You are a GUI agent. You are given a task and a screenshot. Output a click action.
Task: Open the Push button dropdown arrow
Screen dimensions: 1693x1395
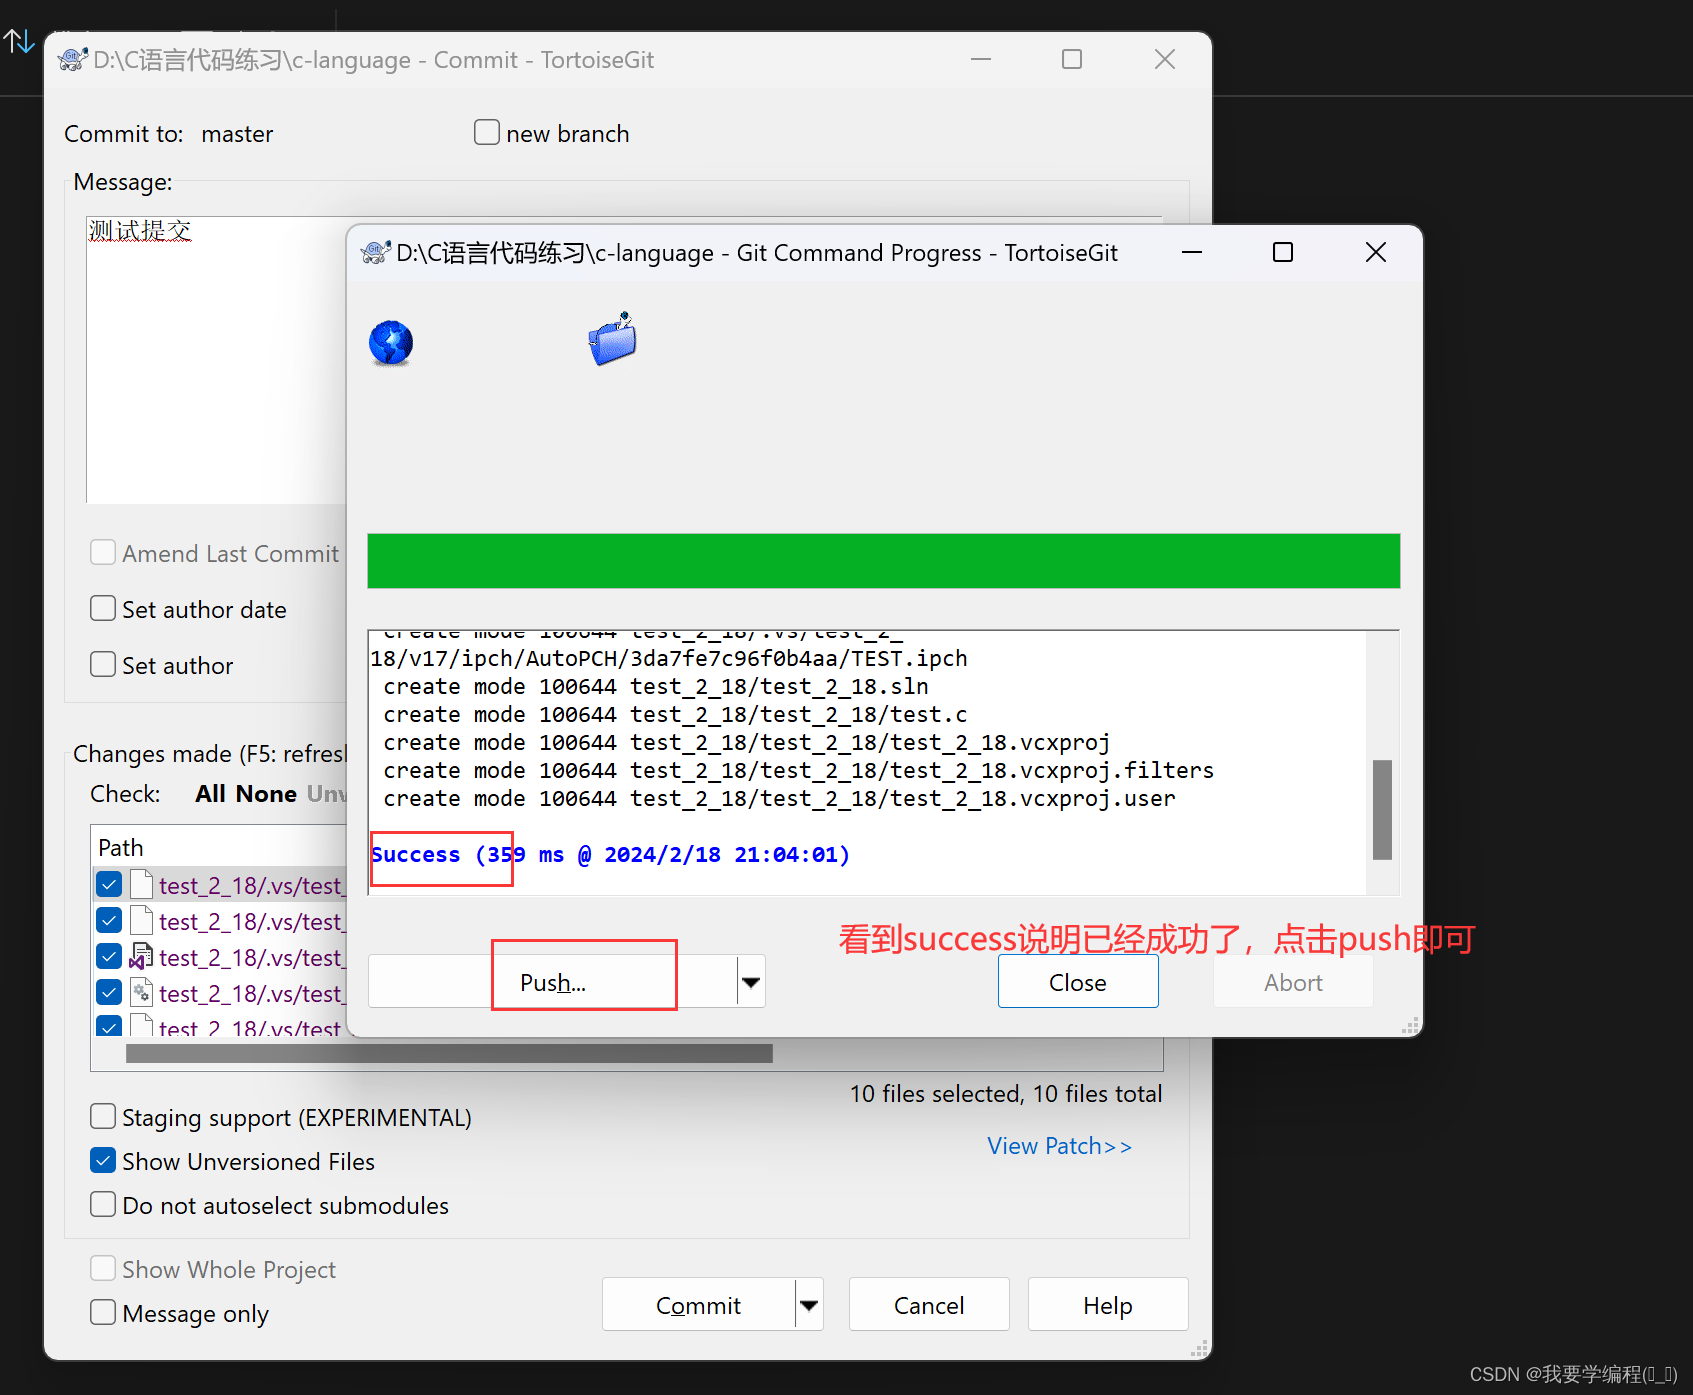click(752, 982)
